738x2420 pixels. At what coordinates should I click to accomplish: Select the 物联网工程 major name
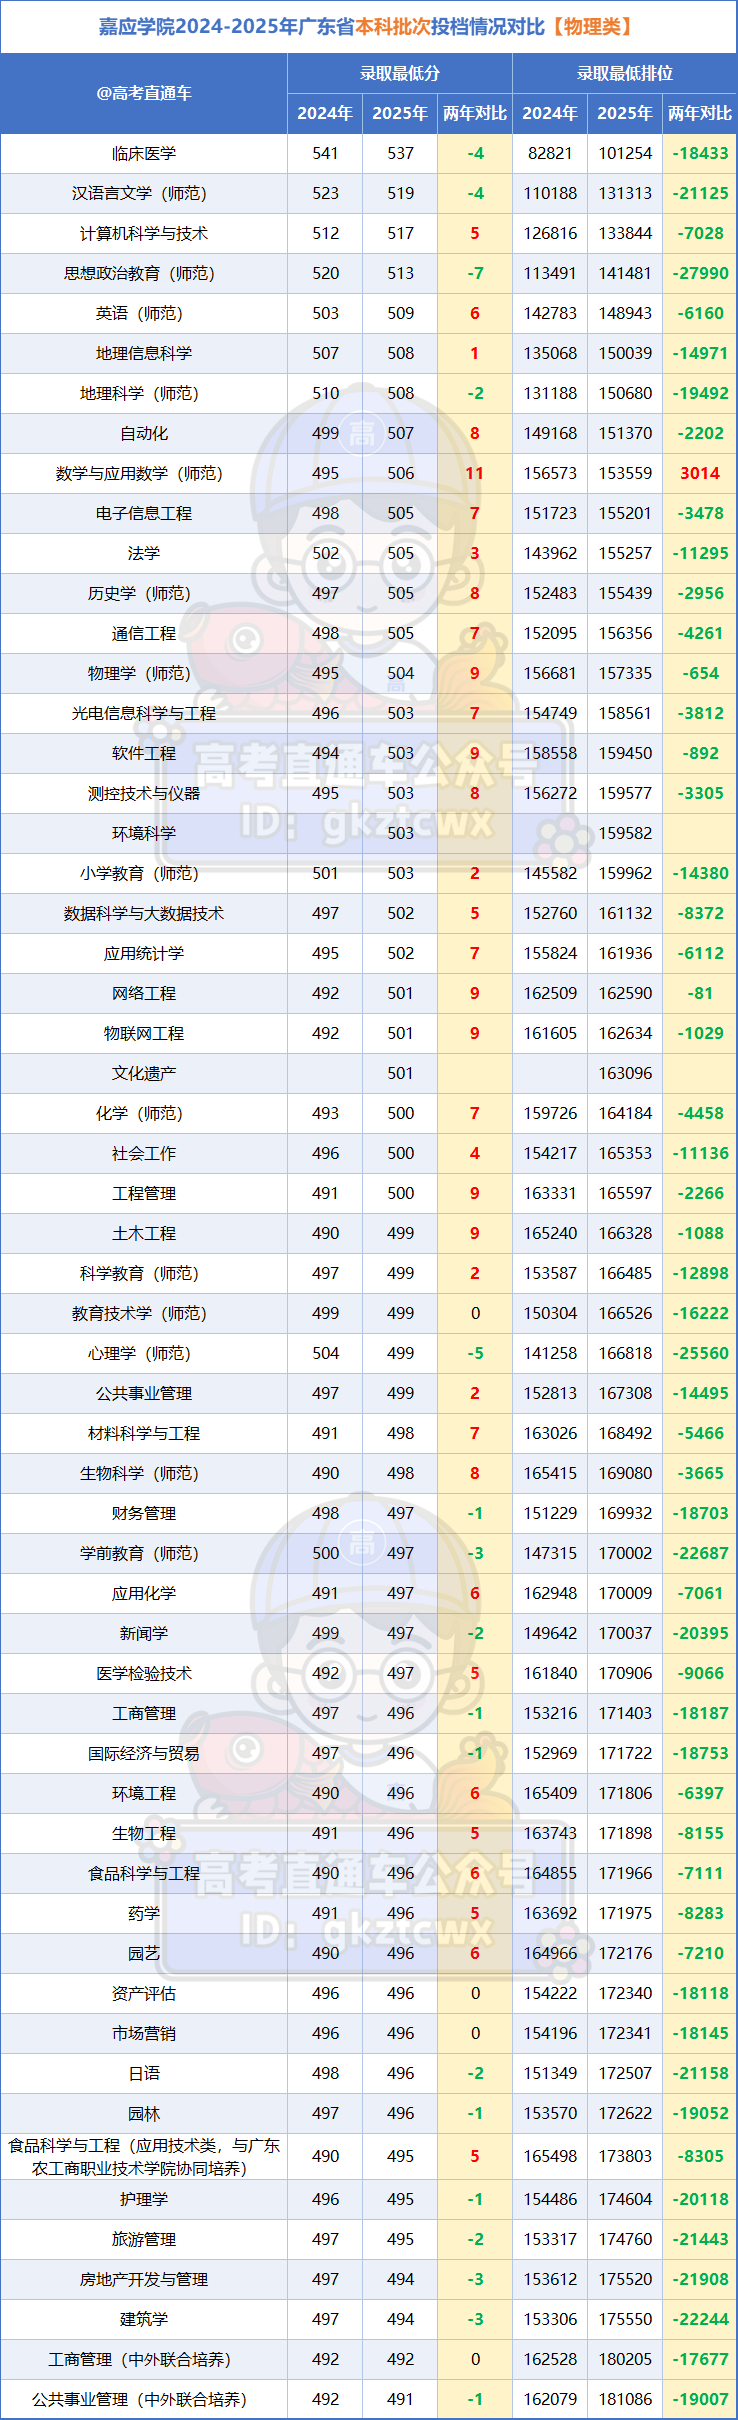tap(144, 1033)
